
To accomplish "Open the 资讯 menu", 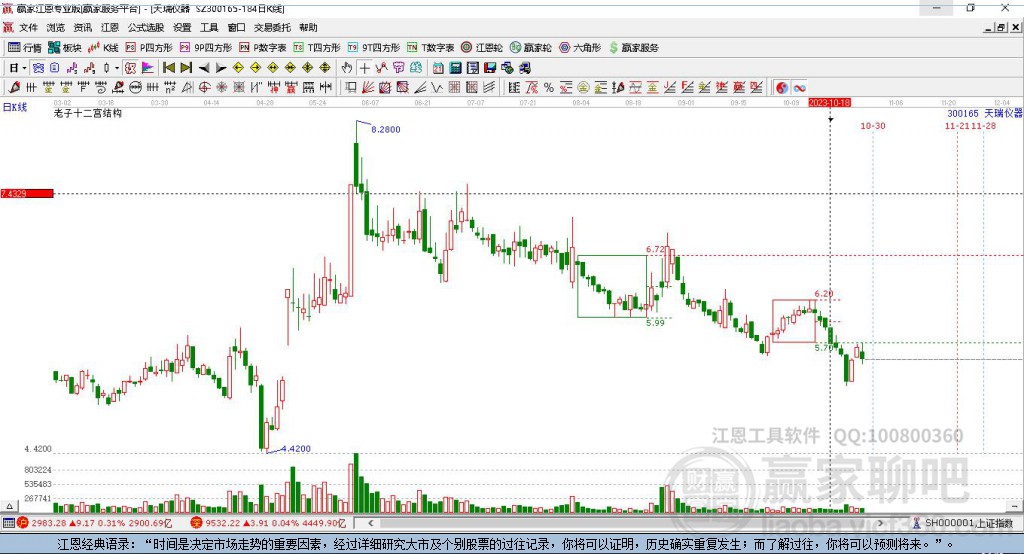I will (82, 27).
